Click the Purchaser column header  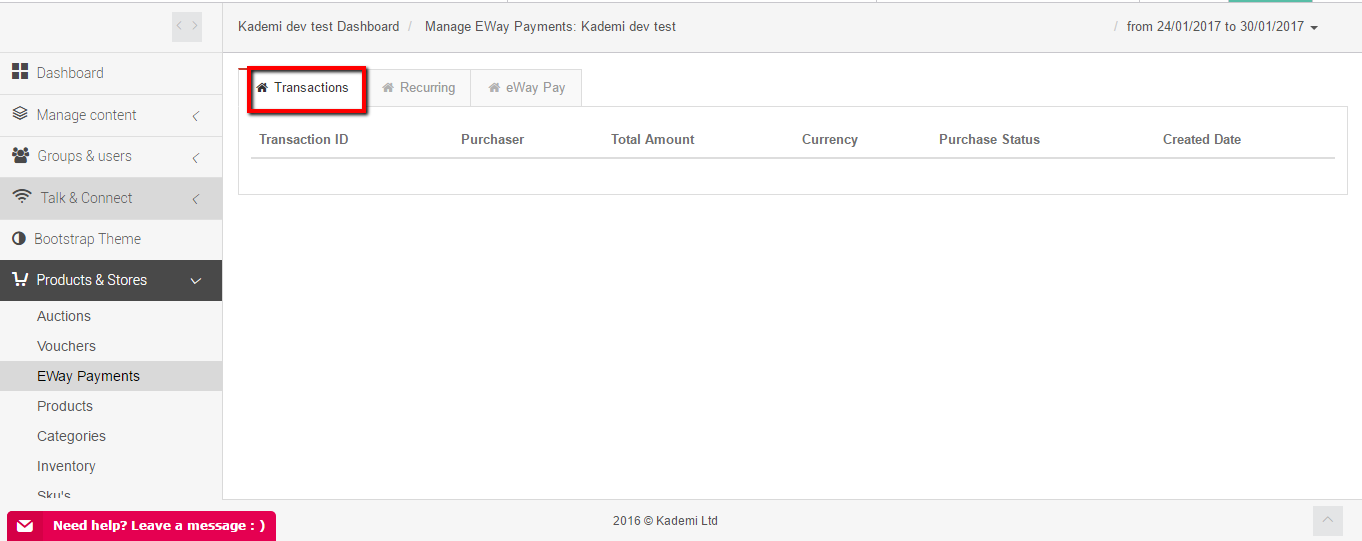coord(492,140)
